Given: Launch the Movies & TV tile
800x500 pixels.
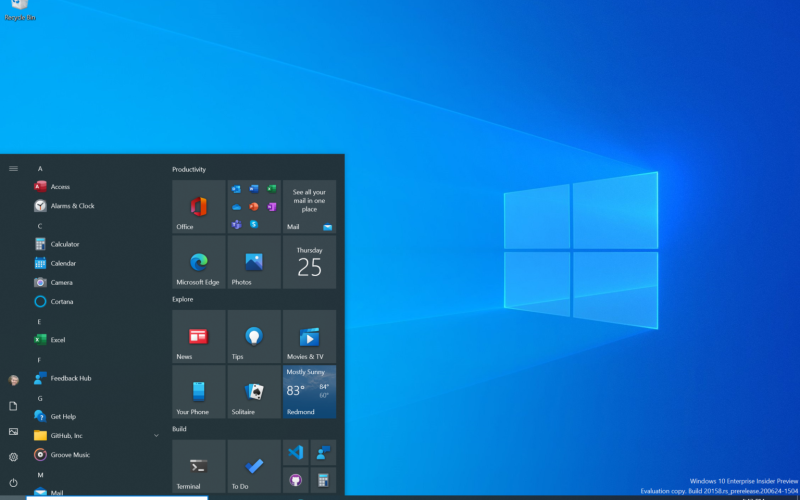Looking at the screenshot, I should pyautogui.click(x=309, y=337).
